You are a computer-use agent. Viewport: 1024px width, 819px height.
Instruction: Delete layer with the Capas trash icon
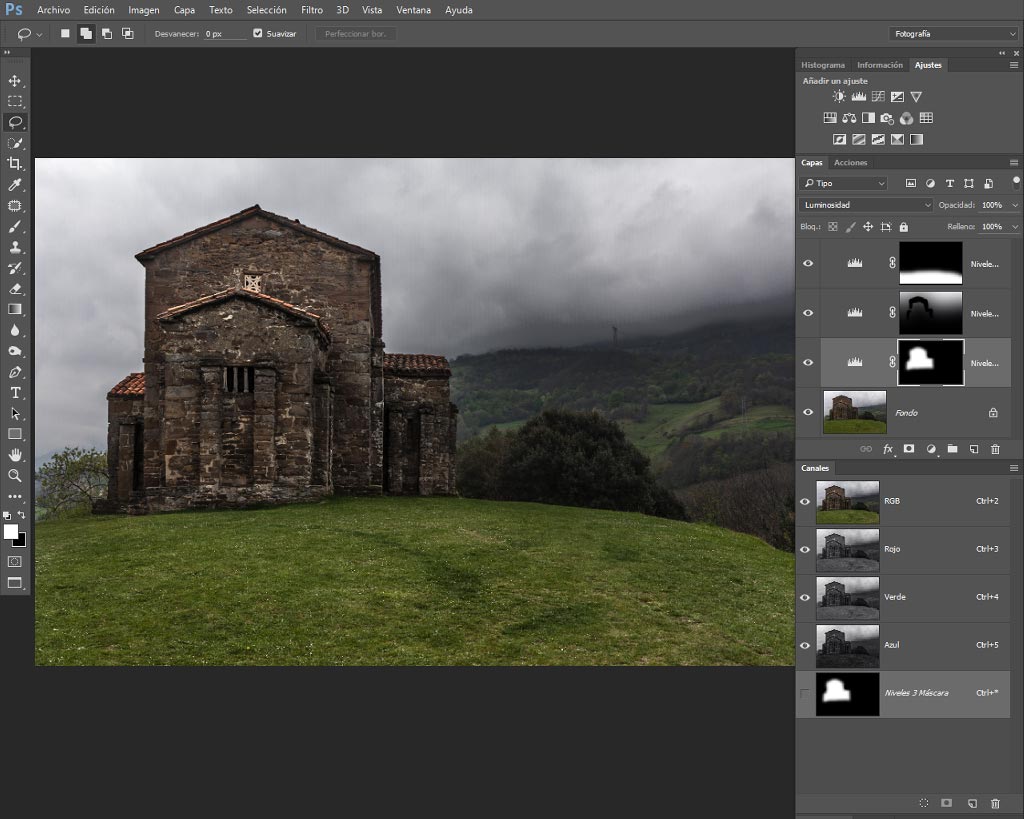(995, 449)
